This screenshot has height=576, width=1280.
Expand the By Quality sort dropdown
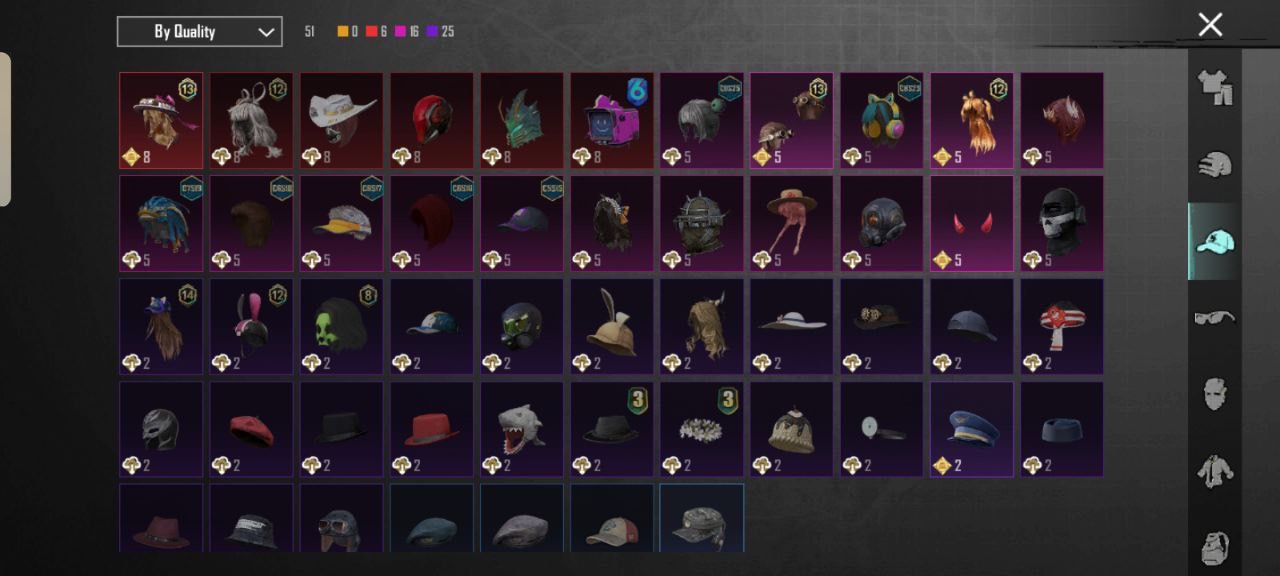click(x=199, y=32)
